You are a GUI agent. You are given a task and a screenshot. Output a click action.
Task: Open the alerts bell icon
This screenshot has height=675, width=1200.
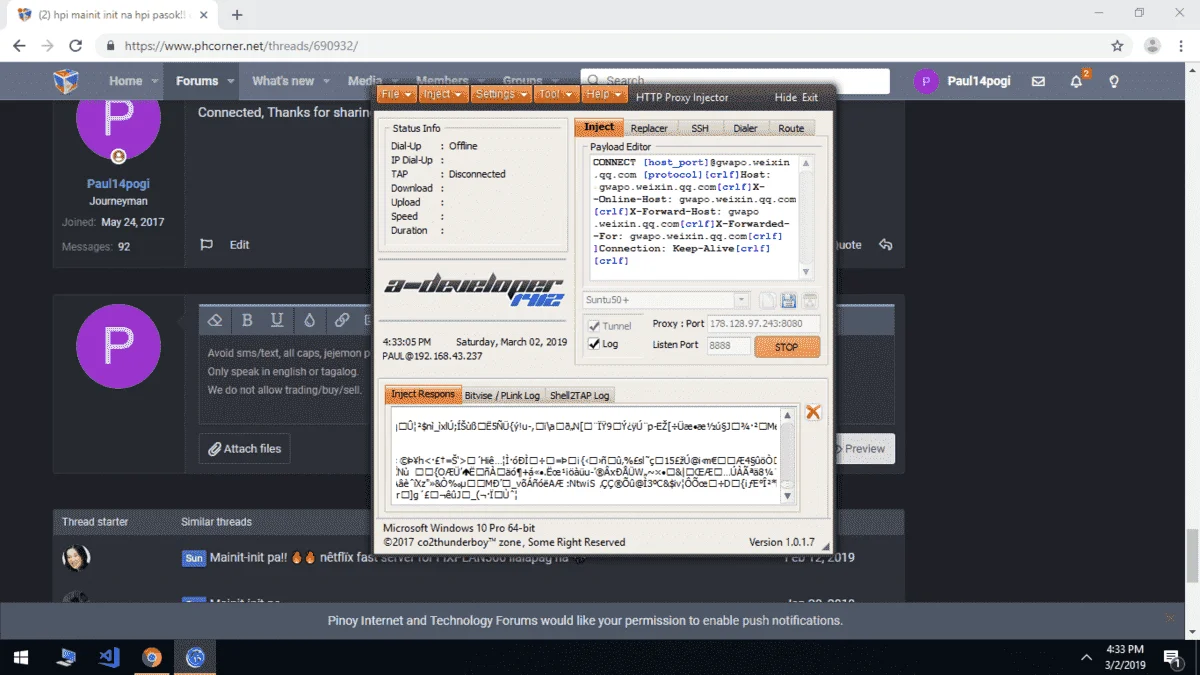(1077, 81)
